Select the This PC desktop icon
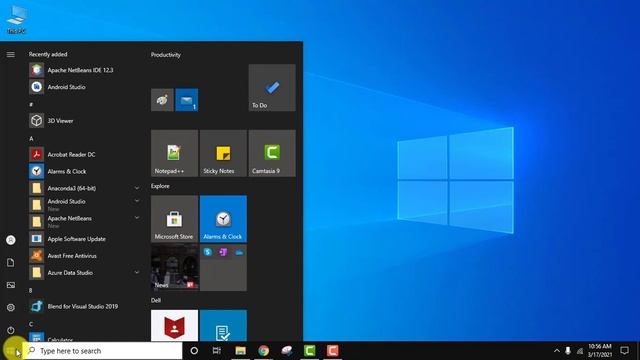 pyautogui.click(x=16, y=20)
